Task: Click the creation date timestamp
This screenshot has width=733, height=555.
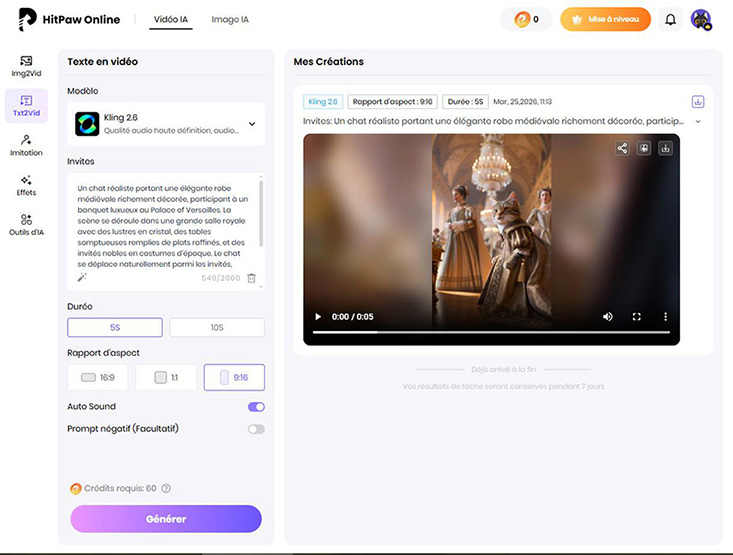Action: point(523,101)
